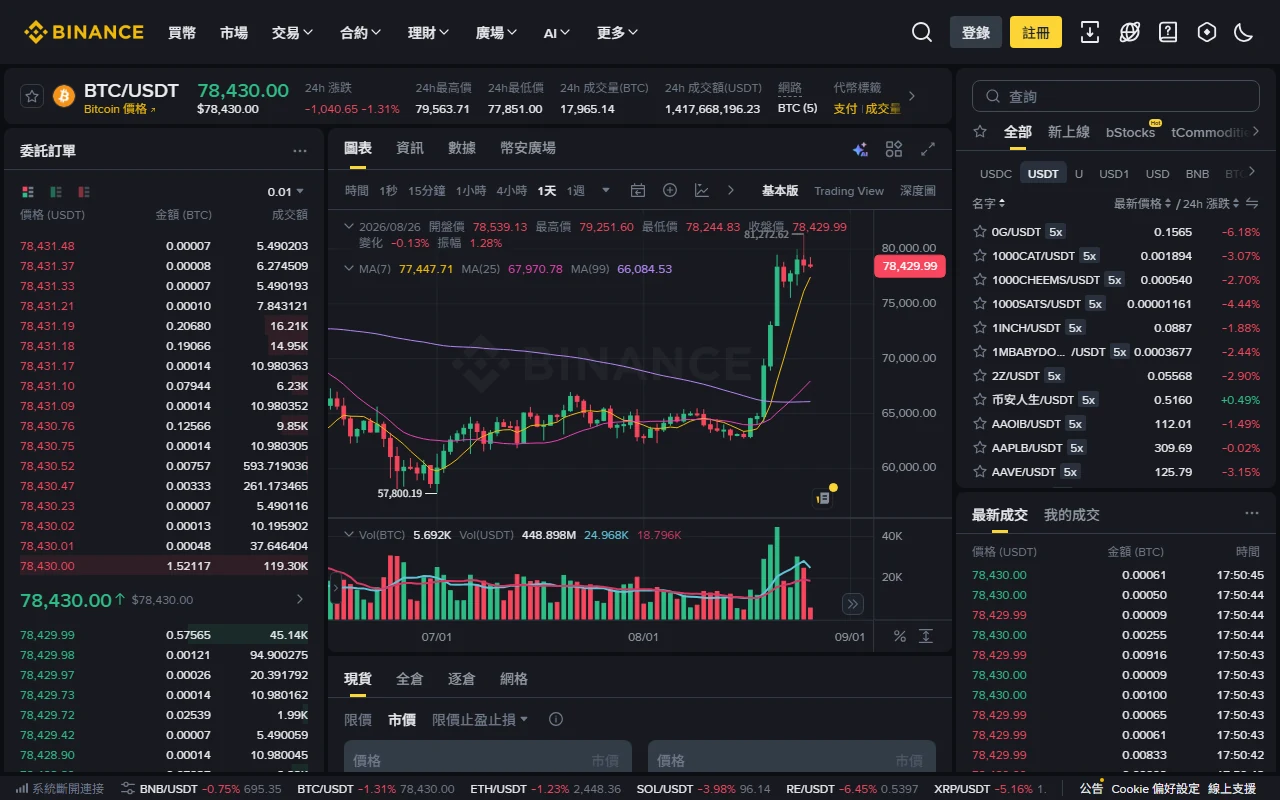Filter market list by USDC
1280x800 pixels.
[x=996, y=173]
